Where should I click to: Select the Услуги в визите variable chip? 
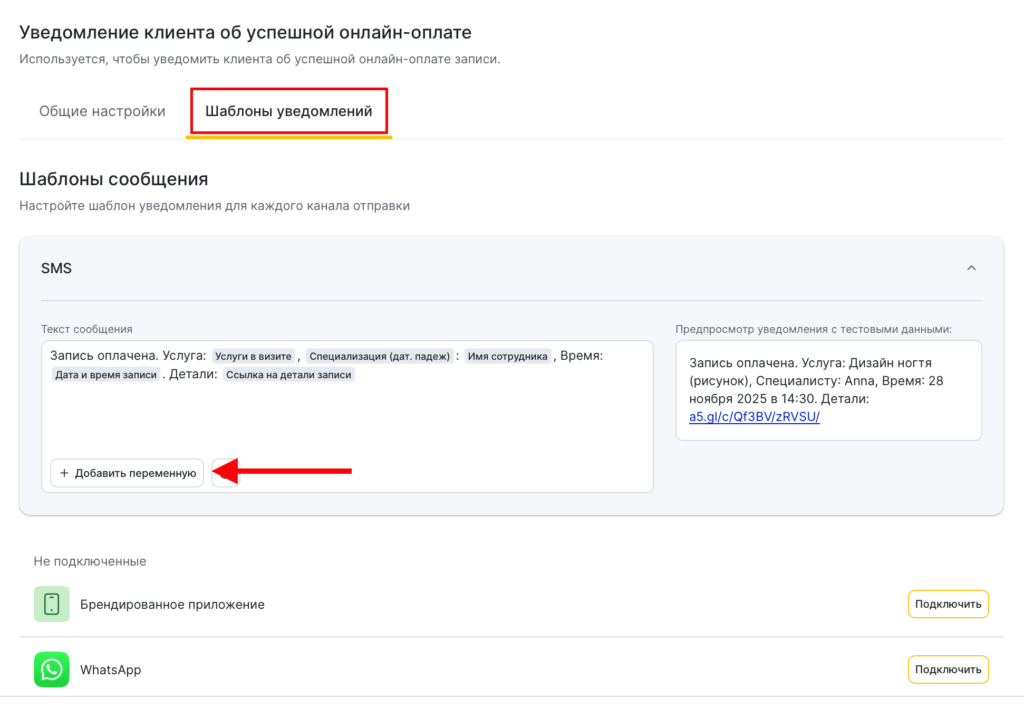254,356
